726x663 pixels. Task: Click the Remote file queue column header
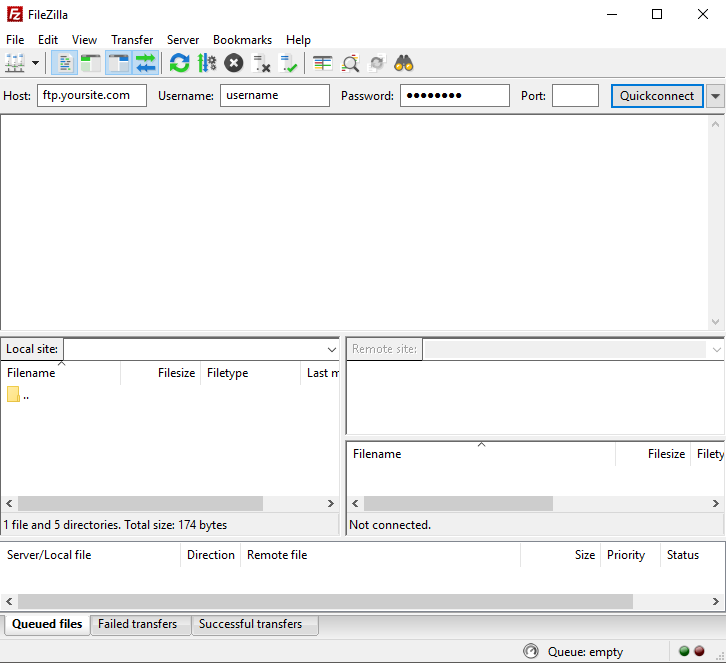[381, 555]
